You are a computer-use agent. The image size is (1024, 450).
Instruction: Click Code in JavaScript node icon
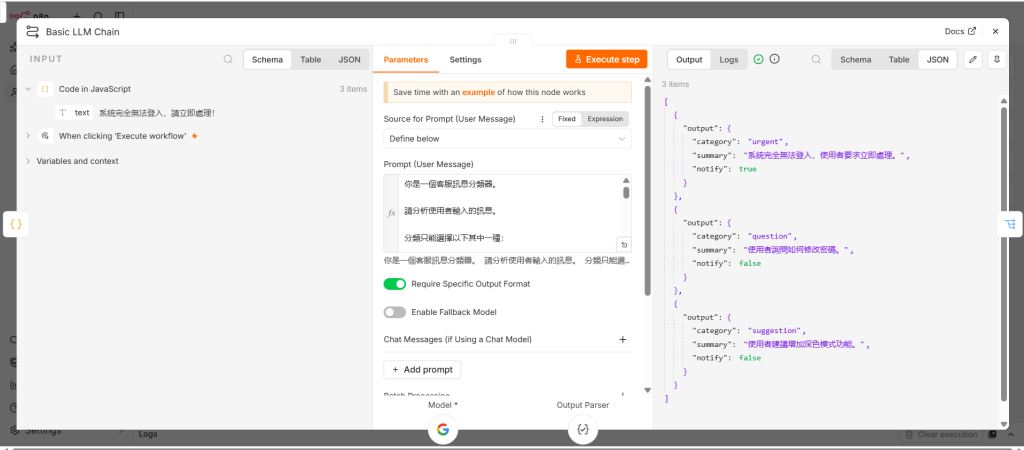(x=45, y=89)
